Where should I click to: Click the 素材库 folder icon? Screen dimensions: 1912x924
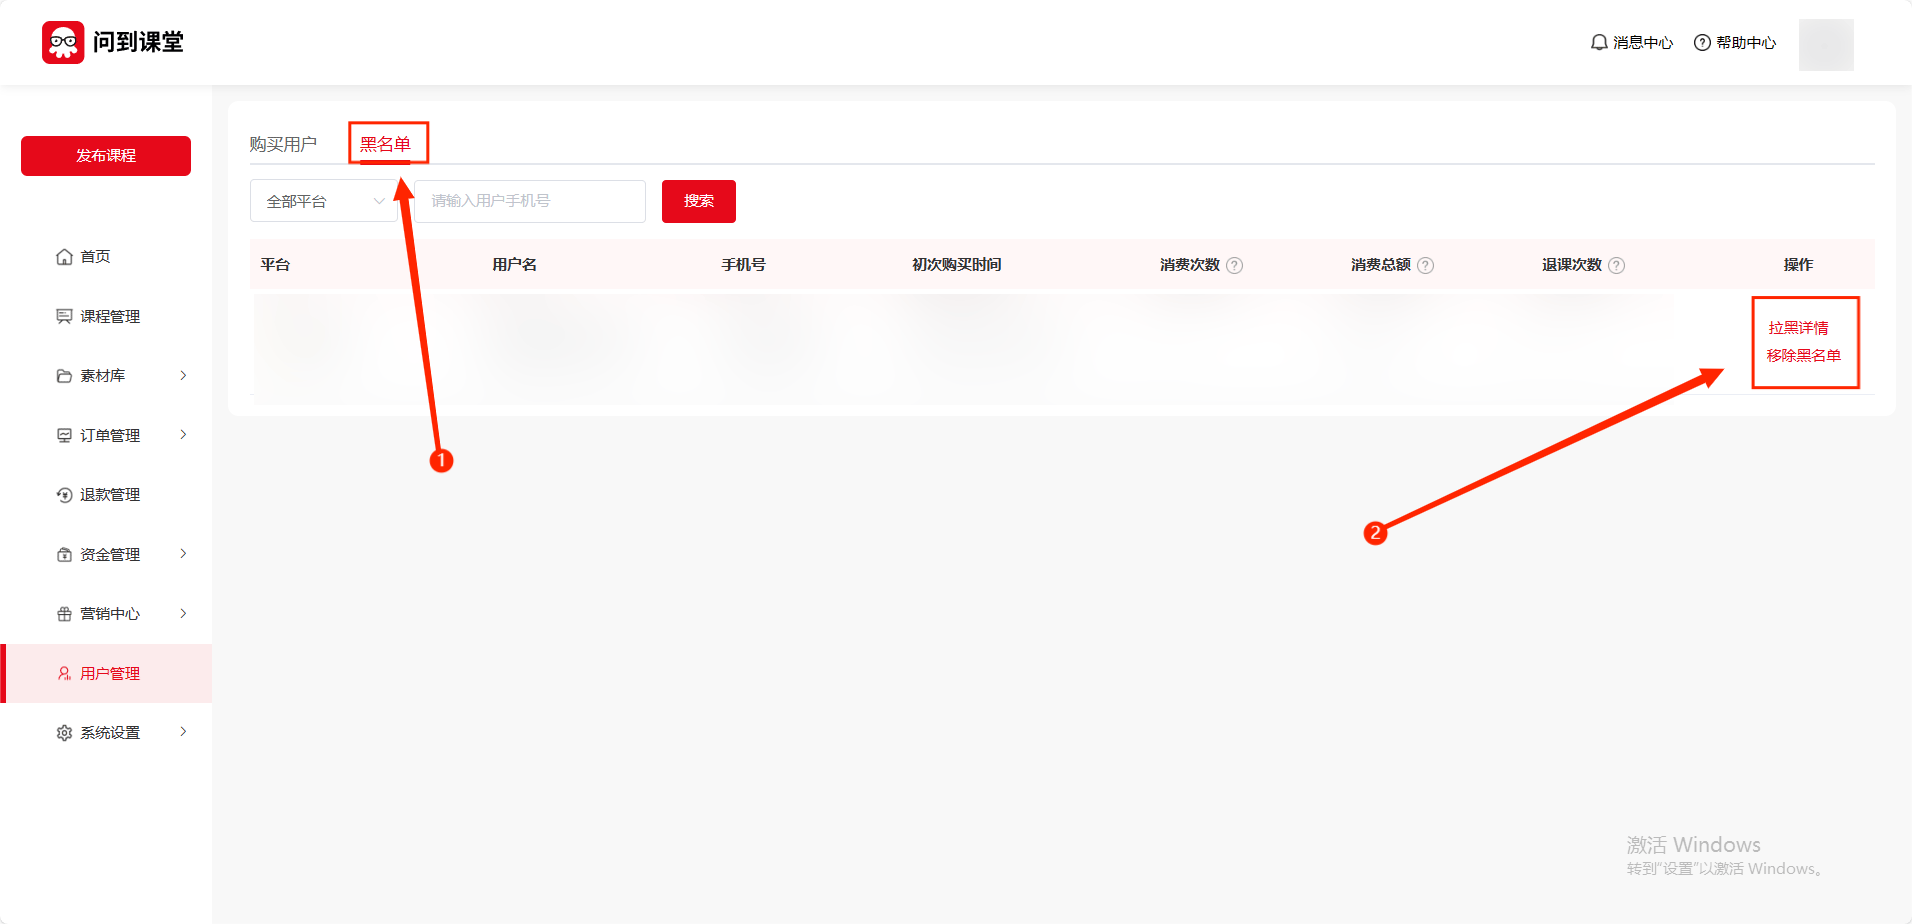65,376
